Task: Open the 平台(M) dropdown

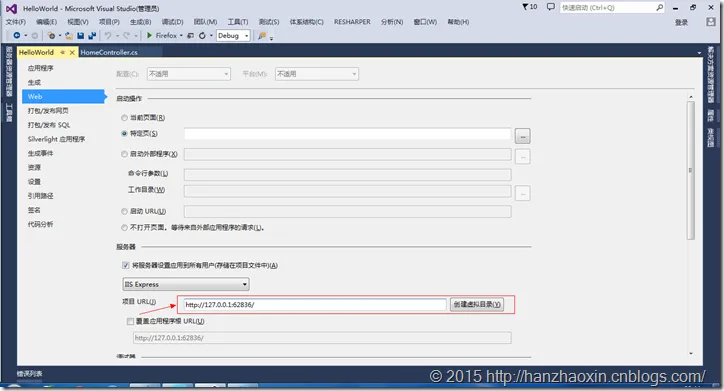Action: pyautogui.click(x=317, y=74)
